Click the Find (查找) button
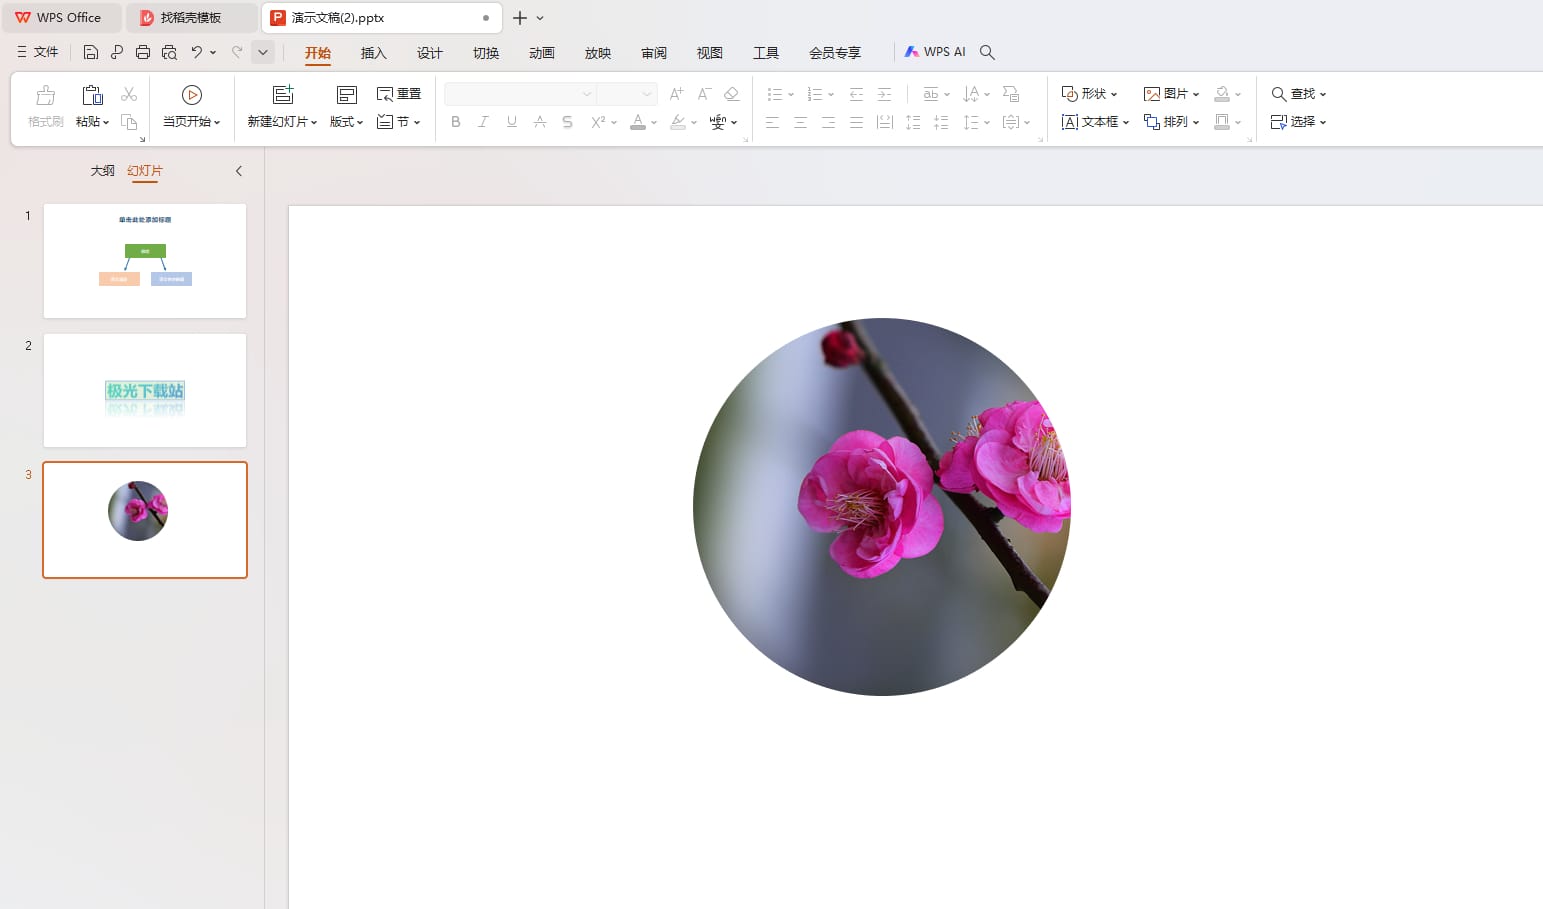This screenshot has width=1543, height=909. [x=1298, y=94]
